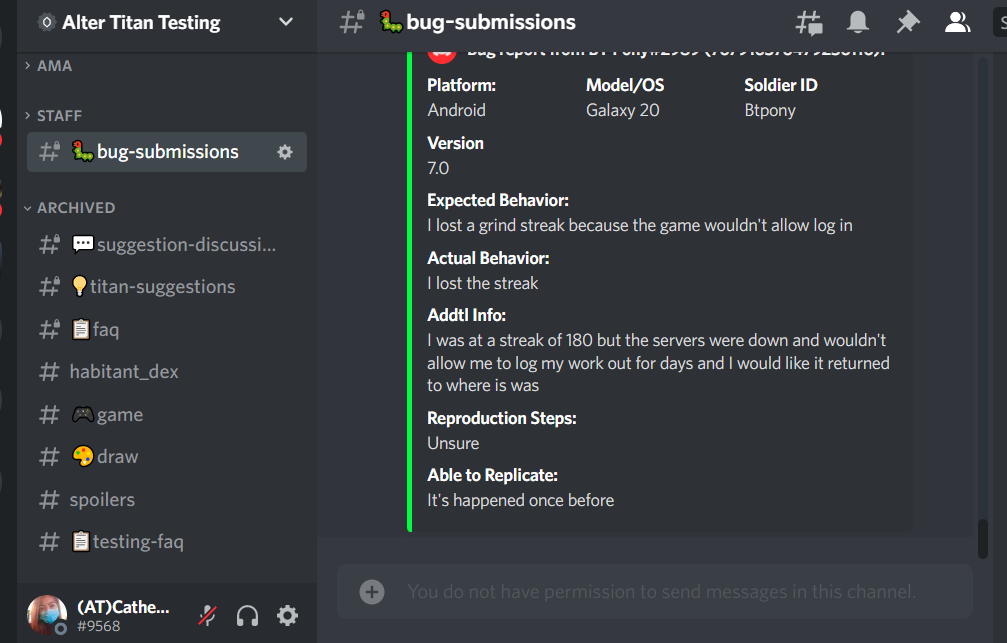Screen dimensions: 1007x643
Task: Expand the AMA category
Action: click(x=54, y=66)
